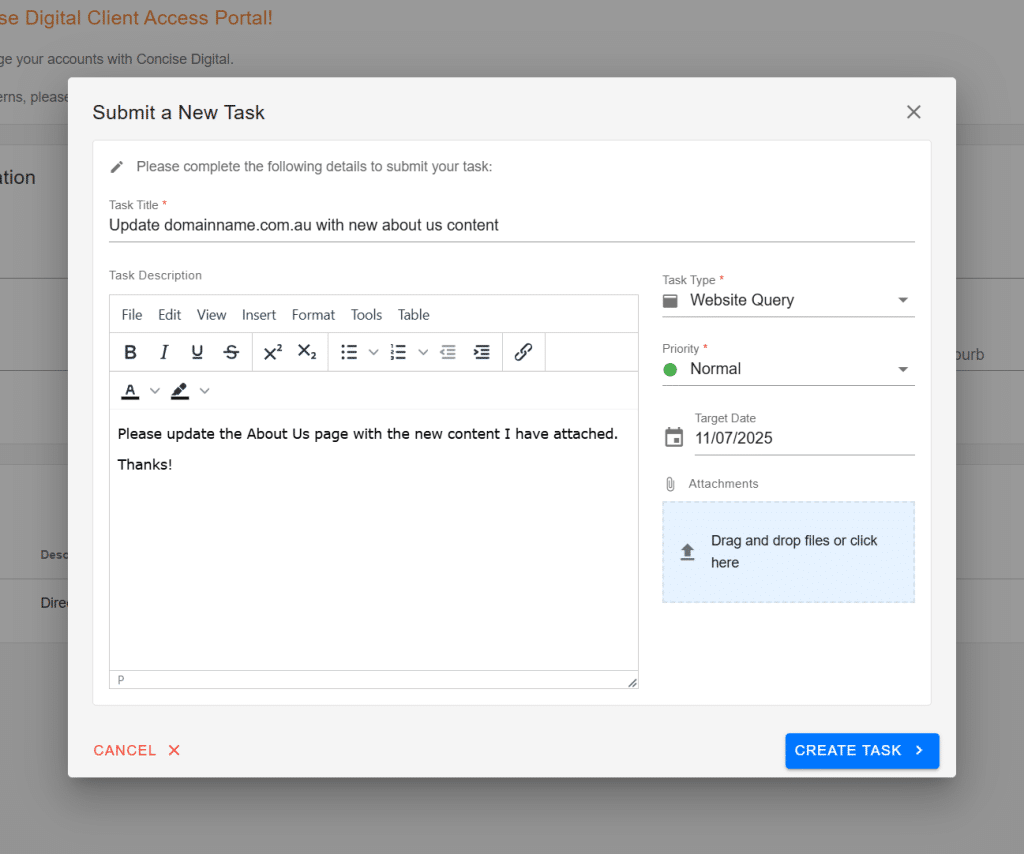This screenshot has height=854, width=1024.
Task: Enable superscript formatting
Action: (273, 352)
